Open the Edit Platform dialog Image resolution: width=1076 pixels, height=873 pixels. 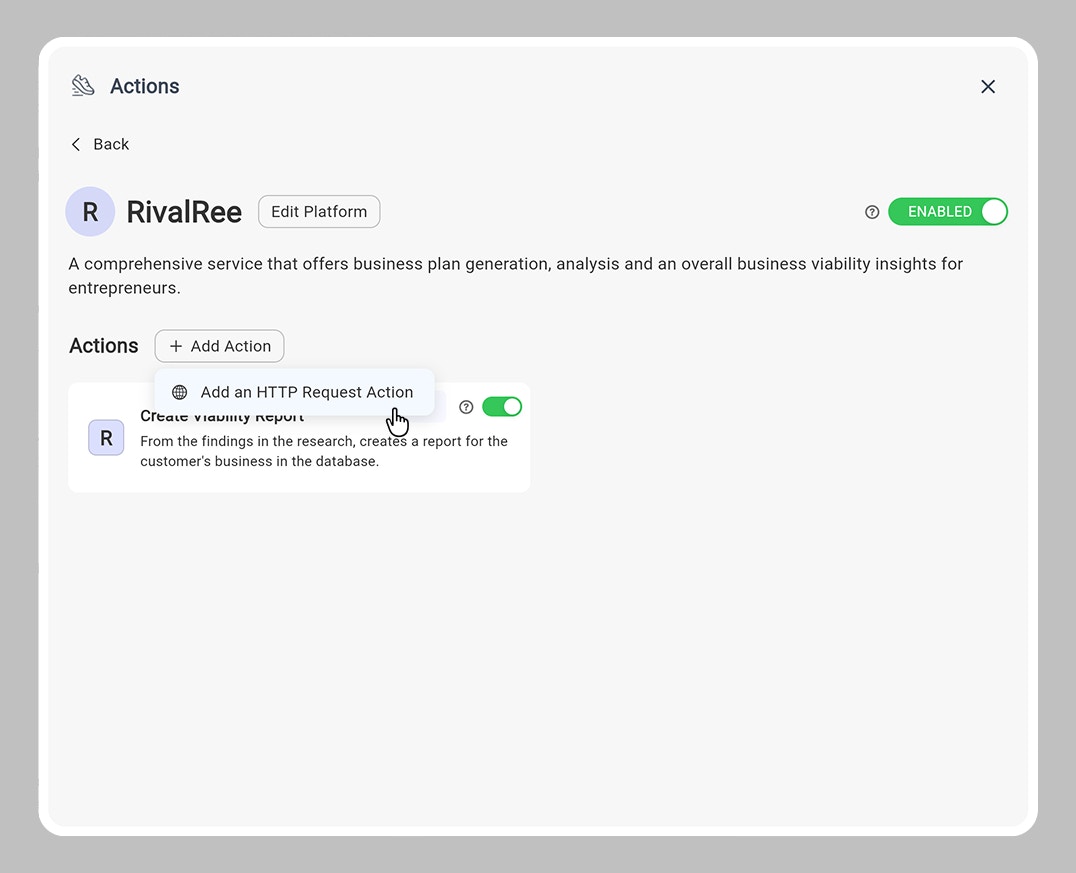[318, 211]
